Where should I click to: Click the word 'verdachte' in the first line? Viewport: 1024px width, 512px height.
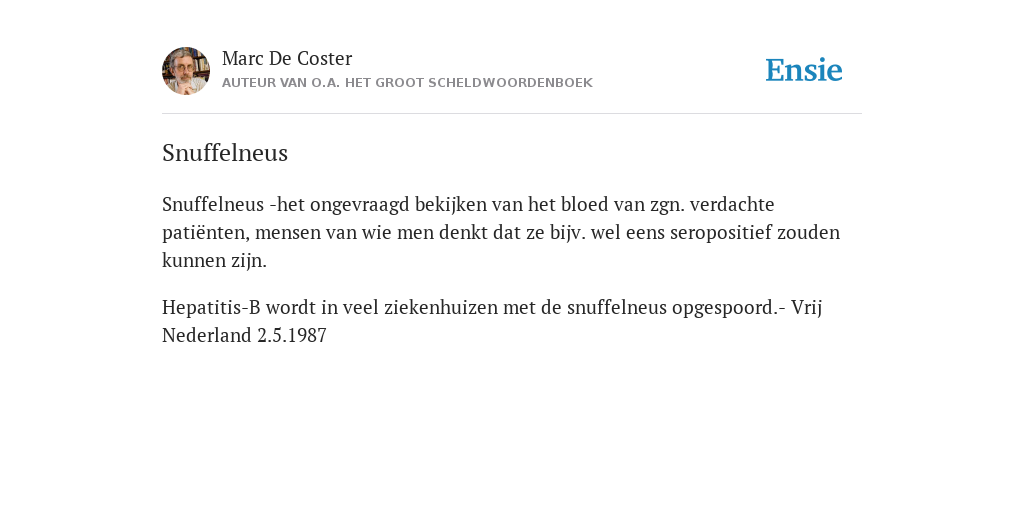tap(732, 204)
